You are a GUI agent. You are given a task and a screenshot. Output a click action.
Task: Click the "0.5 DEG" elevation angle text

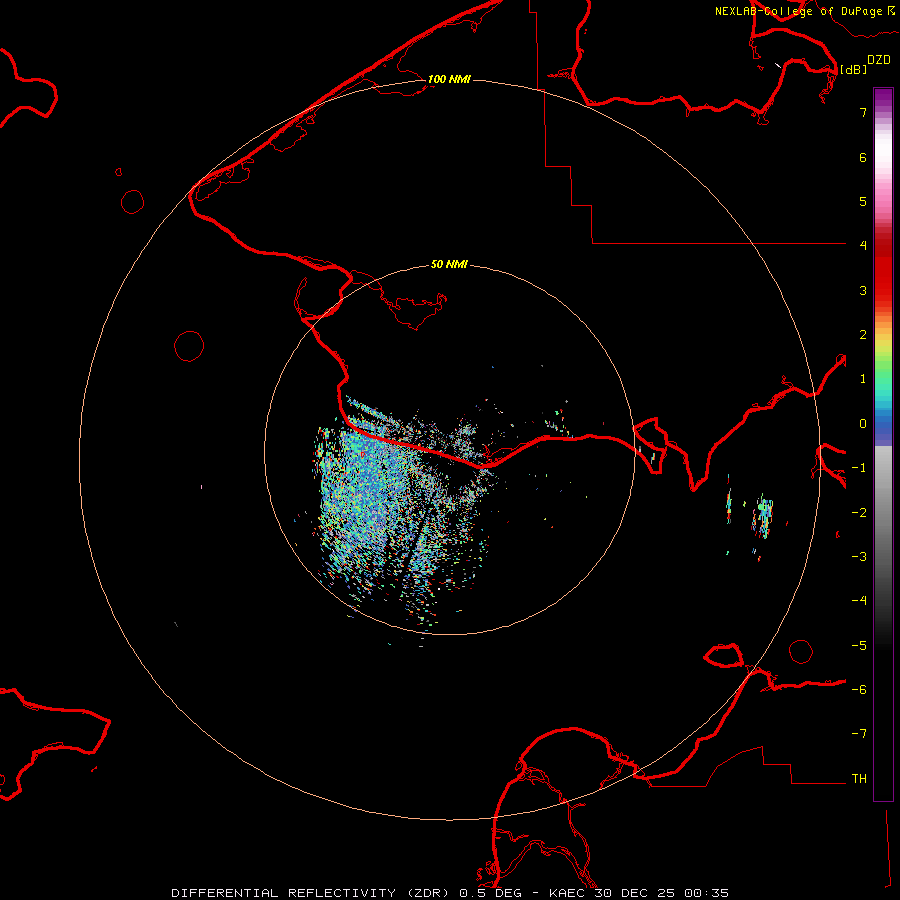(x=491, y=893)
